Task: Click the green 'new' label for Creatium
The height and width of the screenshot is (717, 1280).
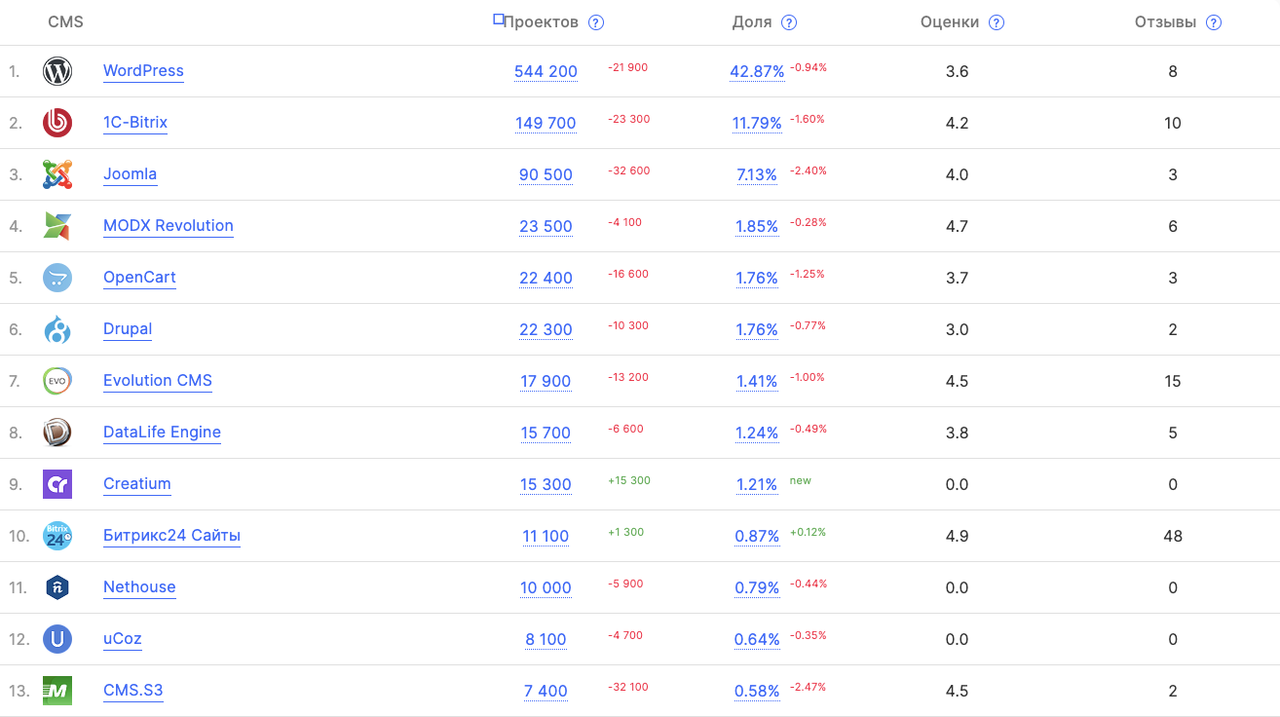Action: click(800, 481)
